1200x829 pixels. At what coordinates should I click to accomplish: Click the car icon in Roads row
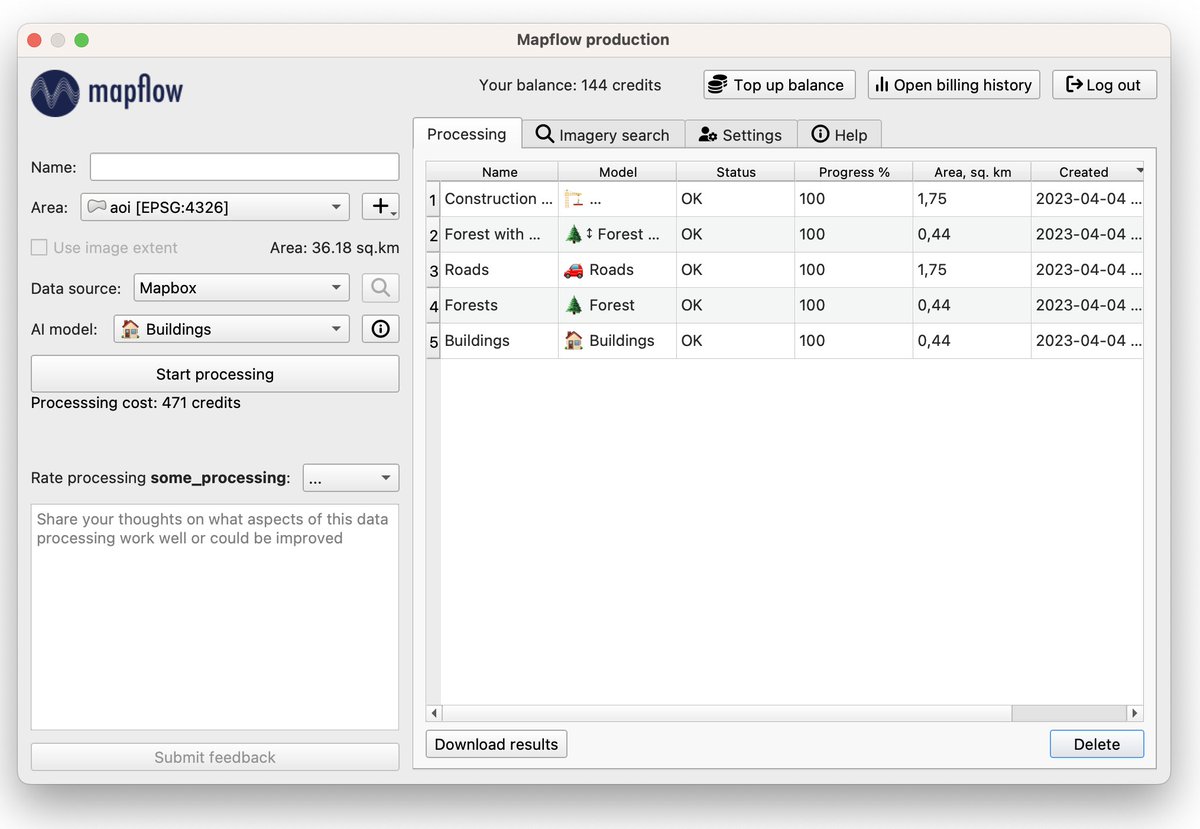click(574, 270)
